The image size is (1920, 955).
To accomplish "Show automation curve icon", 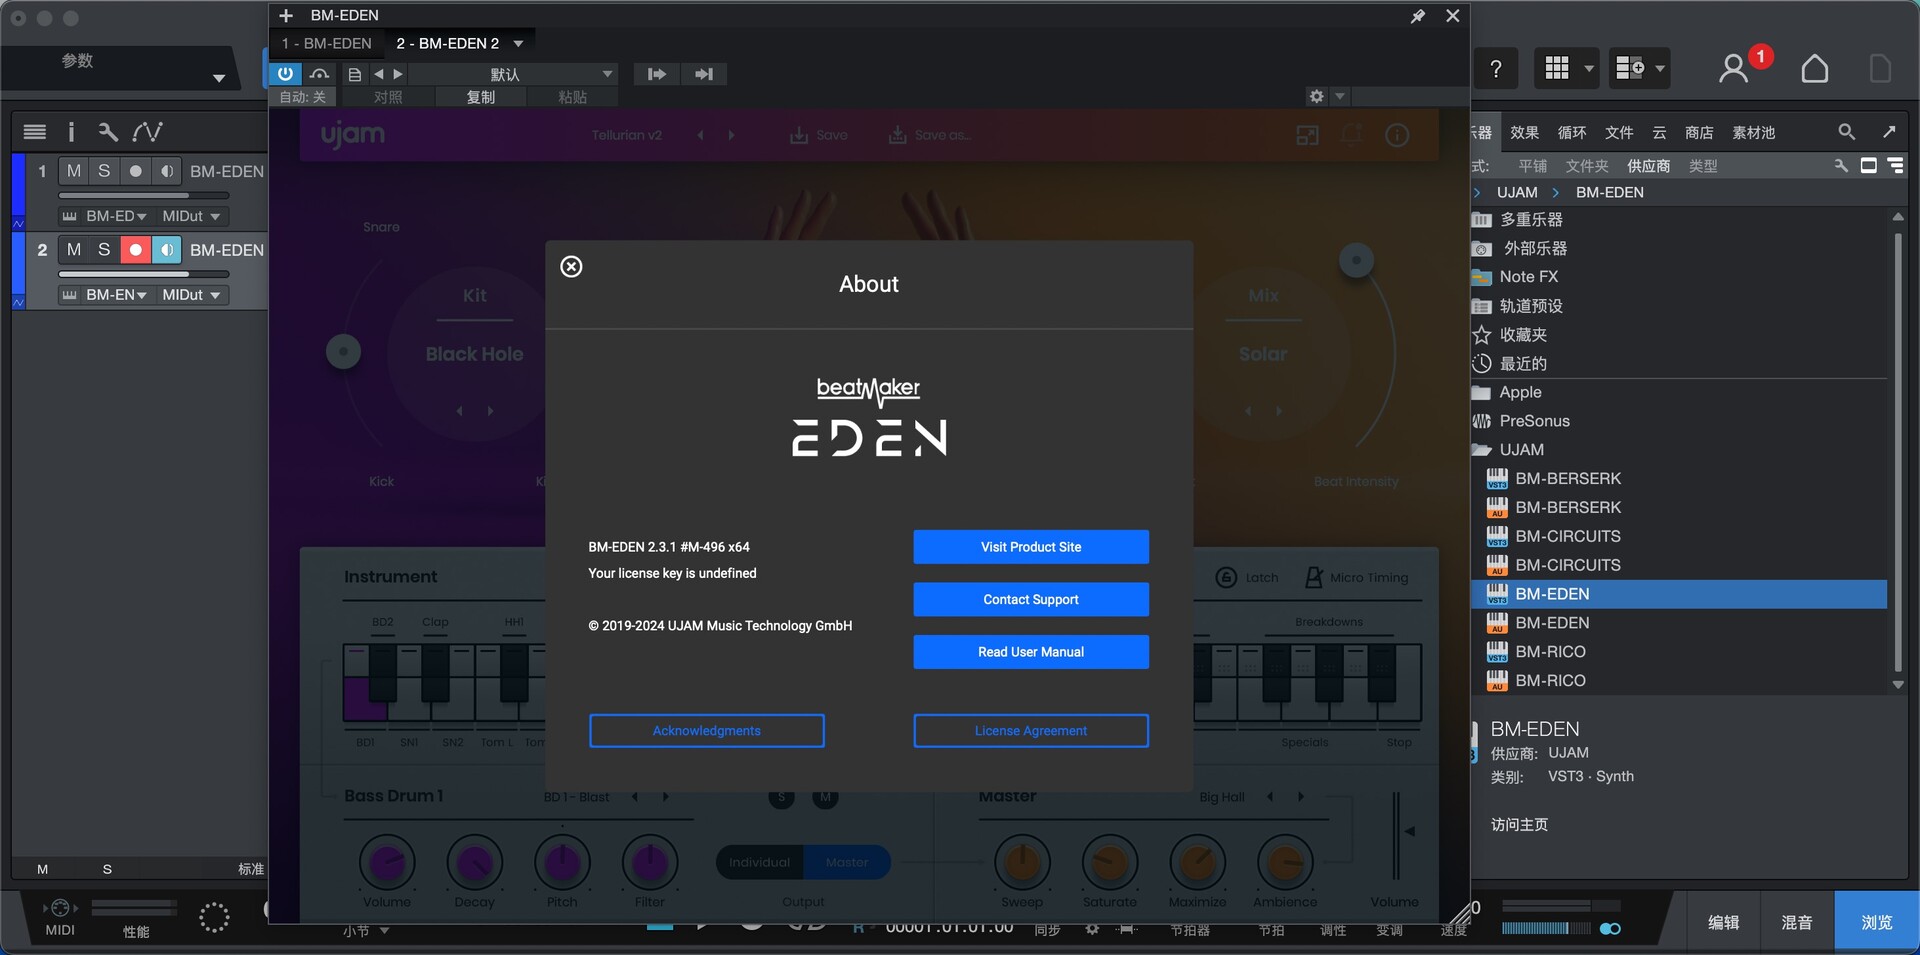I will pos(147,132).
